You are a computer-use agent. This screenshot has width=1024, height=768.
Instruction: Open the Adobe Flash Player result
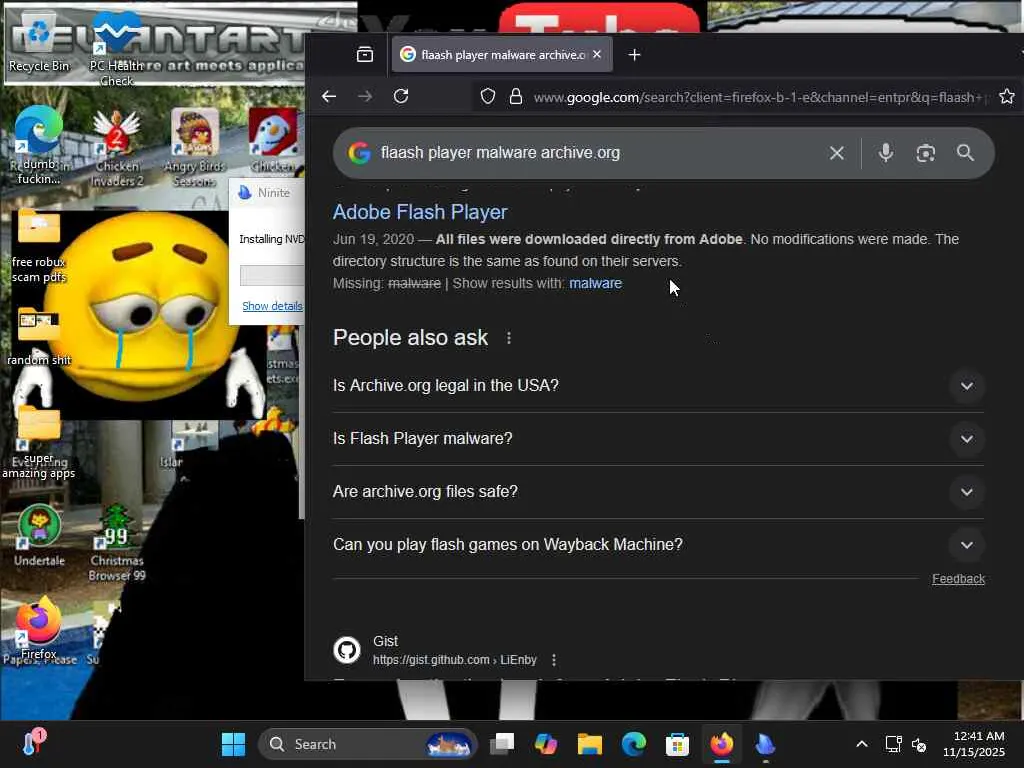[420, 212]
